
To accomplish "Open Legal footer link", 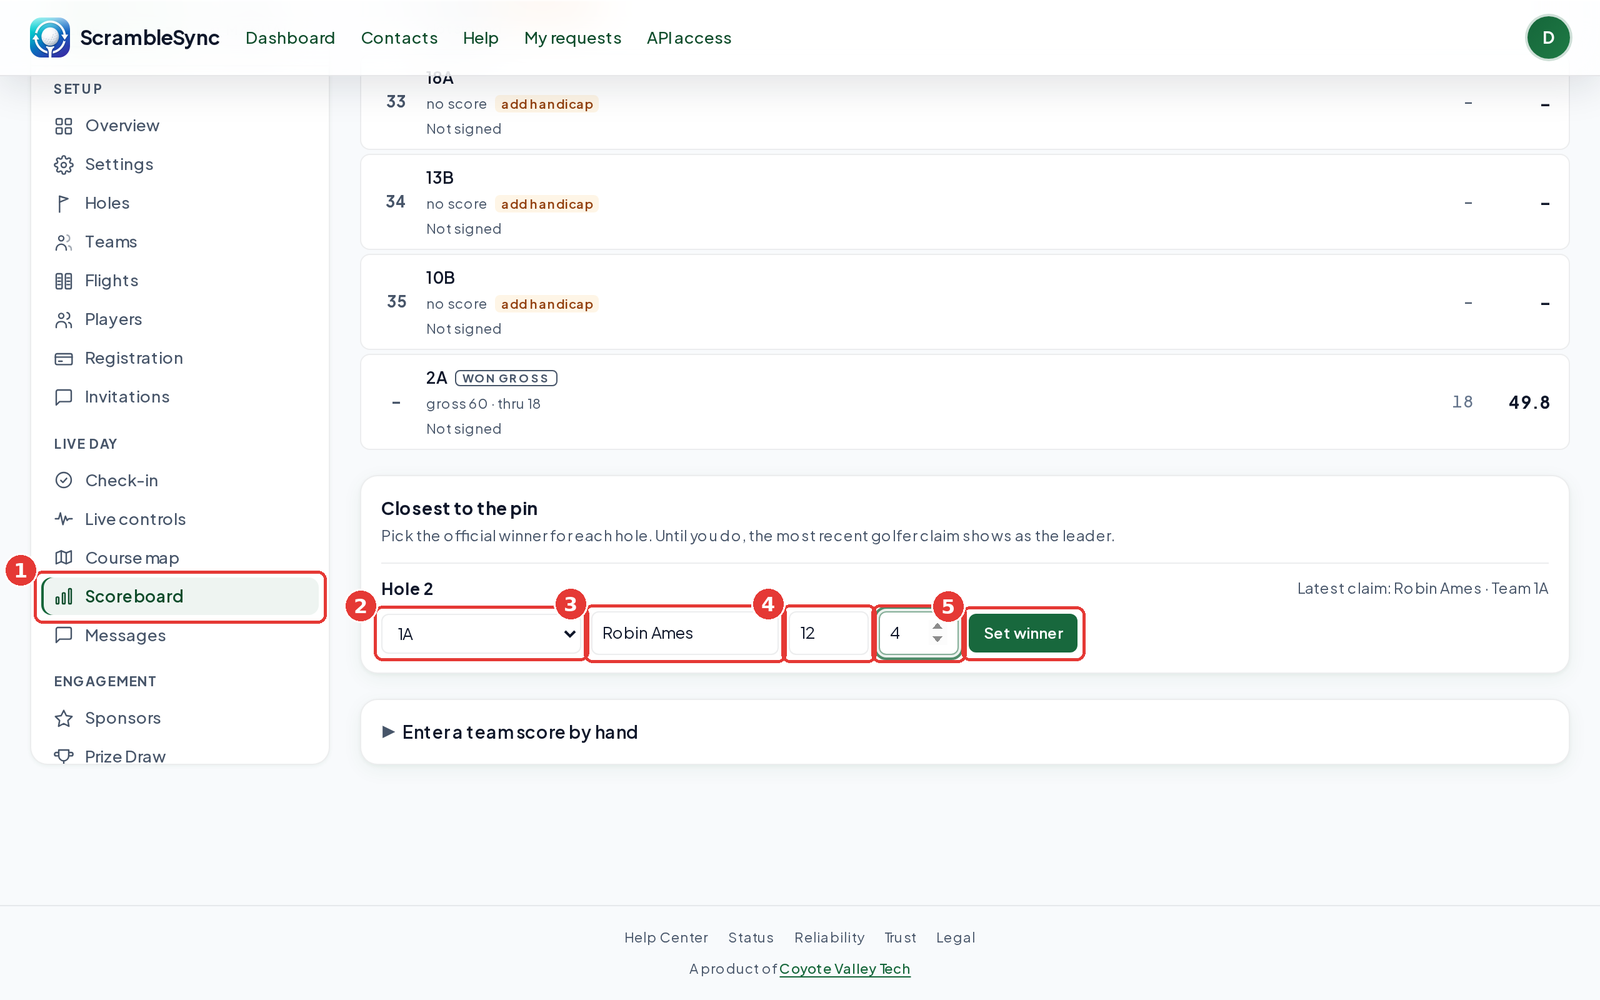I will click(955, 938).
